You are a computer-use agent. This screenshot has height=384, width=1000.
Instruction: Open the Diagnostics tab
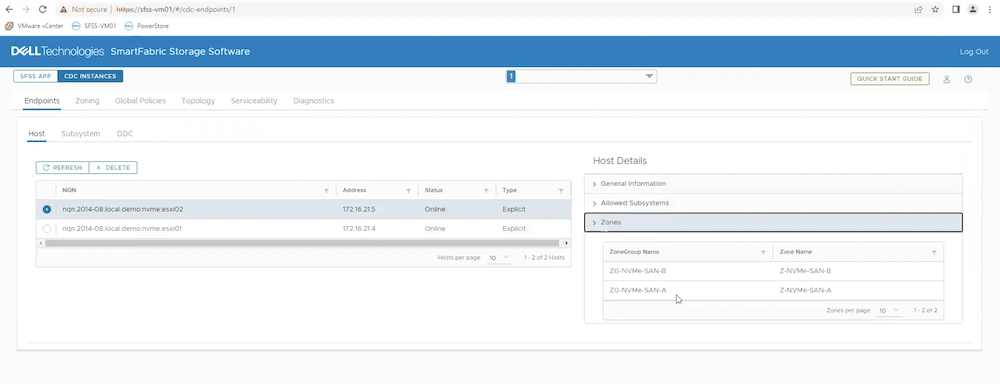tap(314, 101)
